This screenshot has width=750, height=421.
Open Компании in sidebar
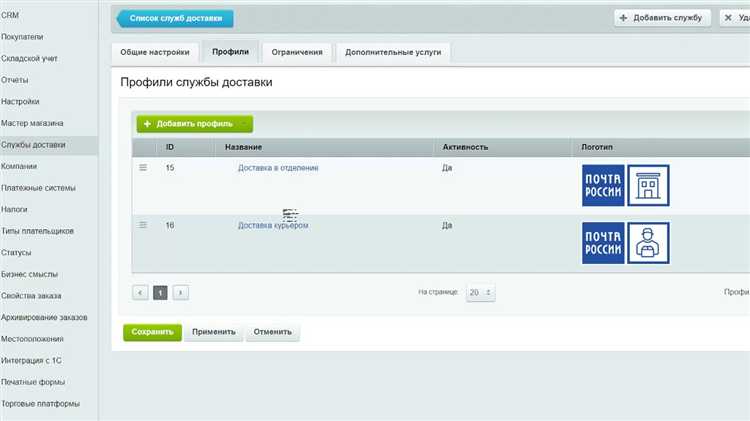click(19, 166)
